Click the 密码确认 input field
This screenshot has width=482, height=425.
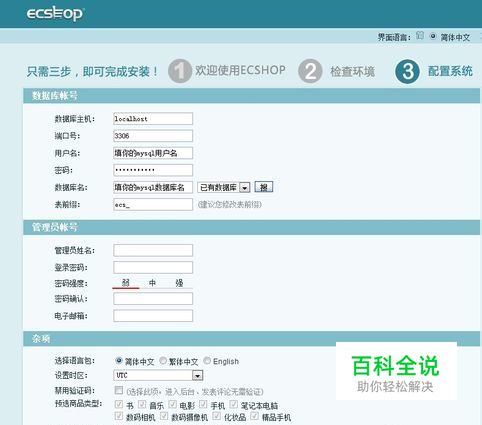(x=153, y=299)
